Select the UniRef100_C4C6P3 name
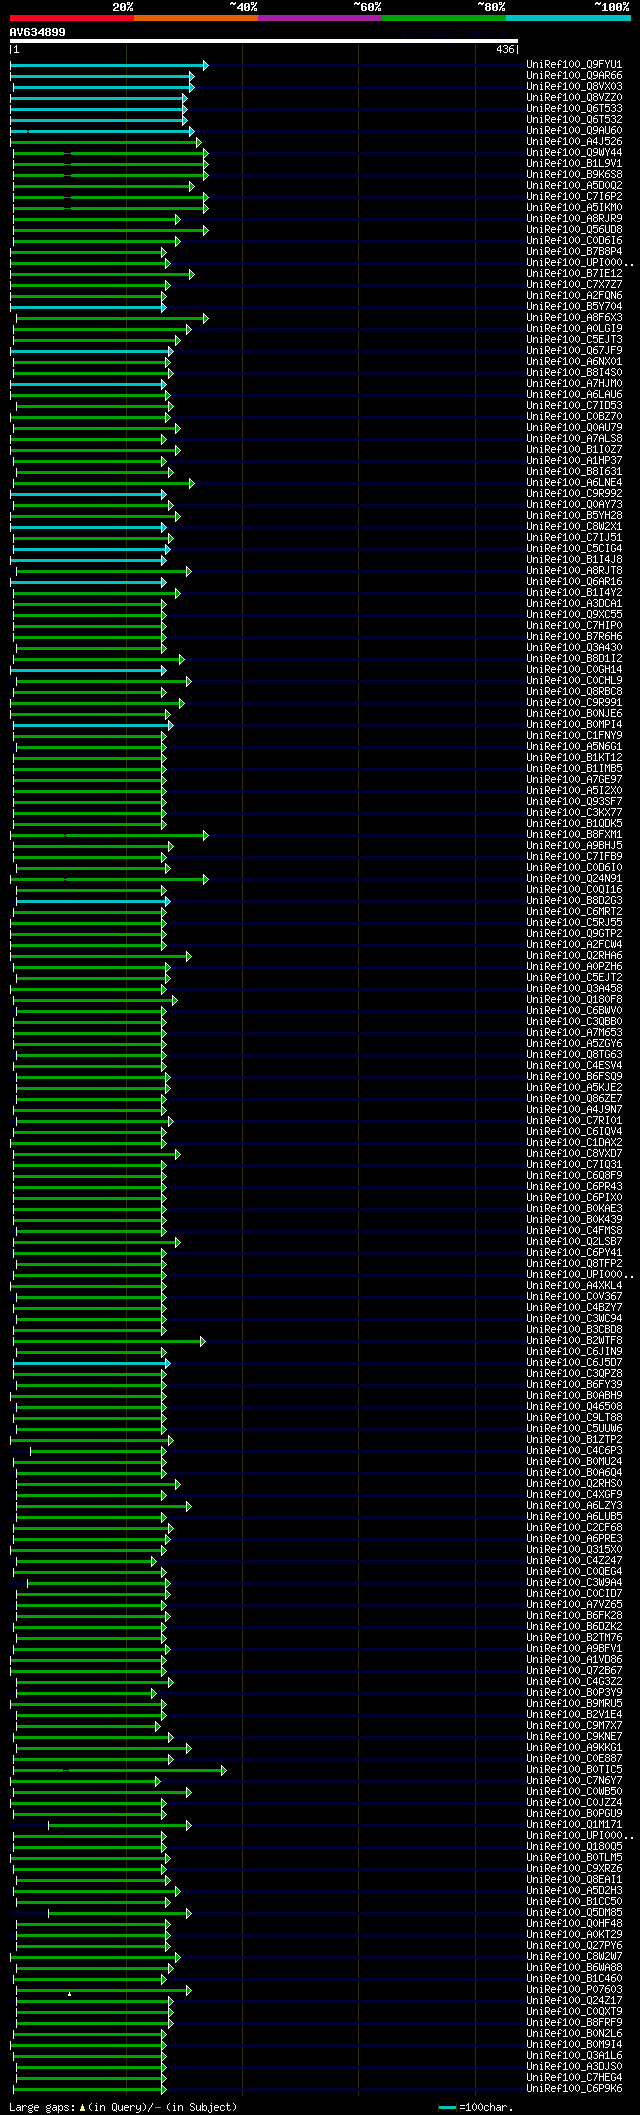Image resolution: width=640 pixels, height=2115 pixels. 574,1451
